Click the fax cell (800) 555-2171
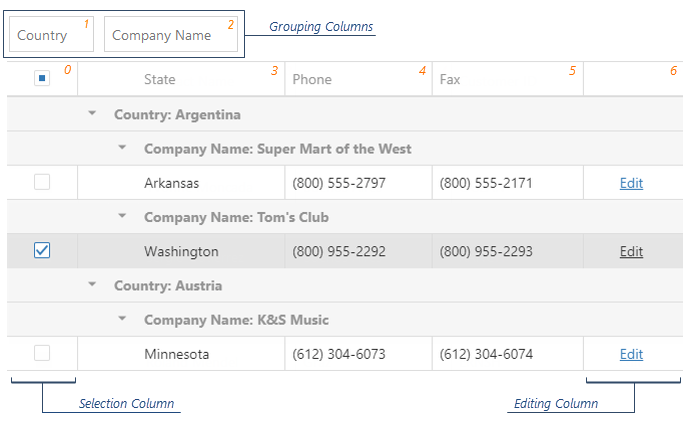 [486, 183]
